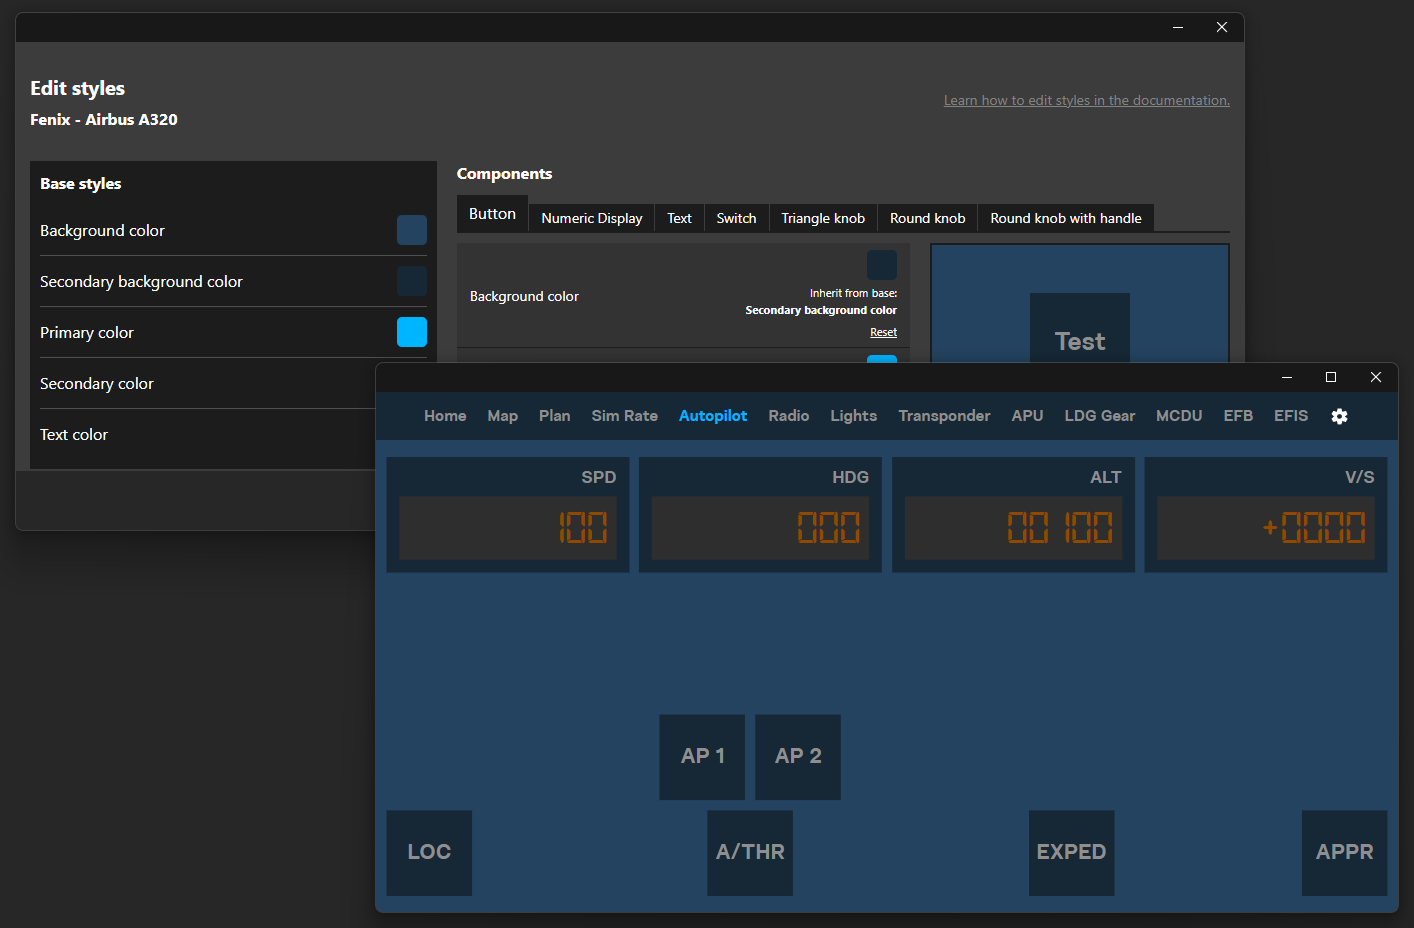Pick the Button background color swatch
The height and width of the screenshot is (928, 1414).
pyautogui.click(x=882, y=265)
